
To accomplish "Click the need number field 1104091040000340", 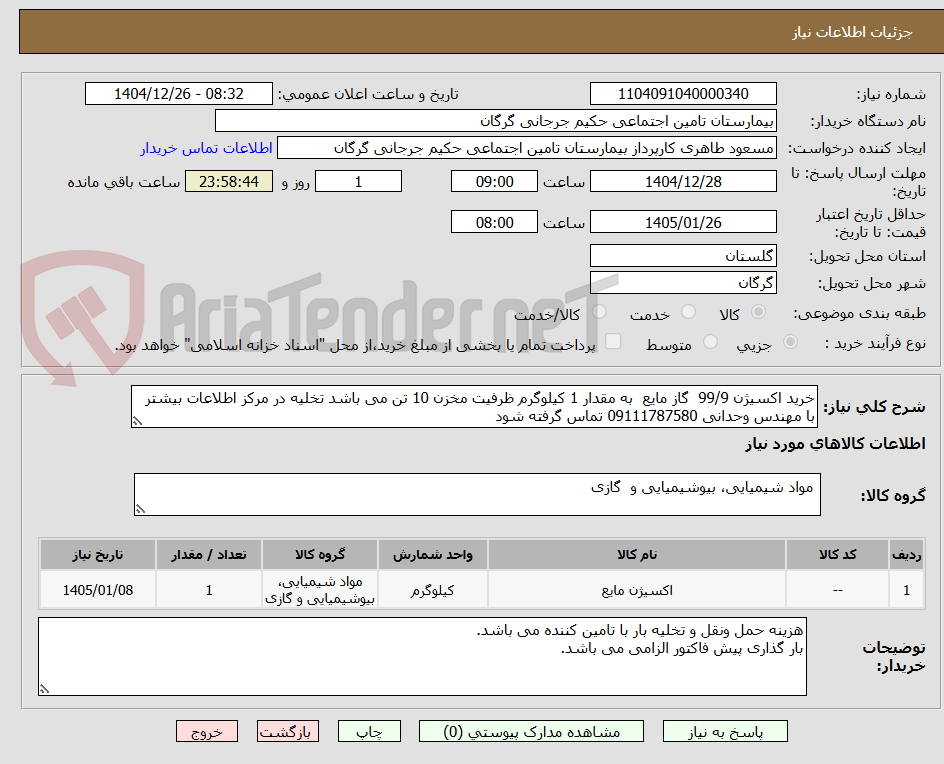I will [683, 94].
